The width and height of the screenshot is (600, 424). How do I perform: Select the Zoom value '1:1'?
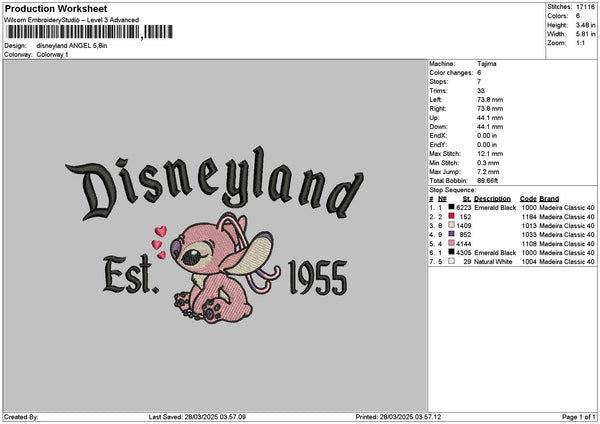(x=580, y=43)
